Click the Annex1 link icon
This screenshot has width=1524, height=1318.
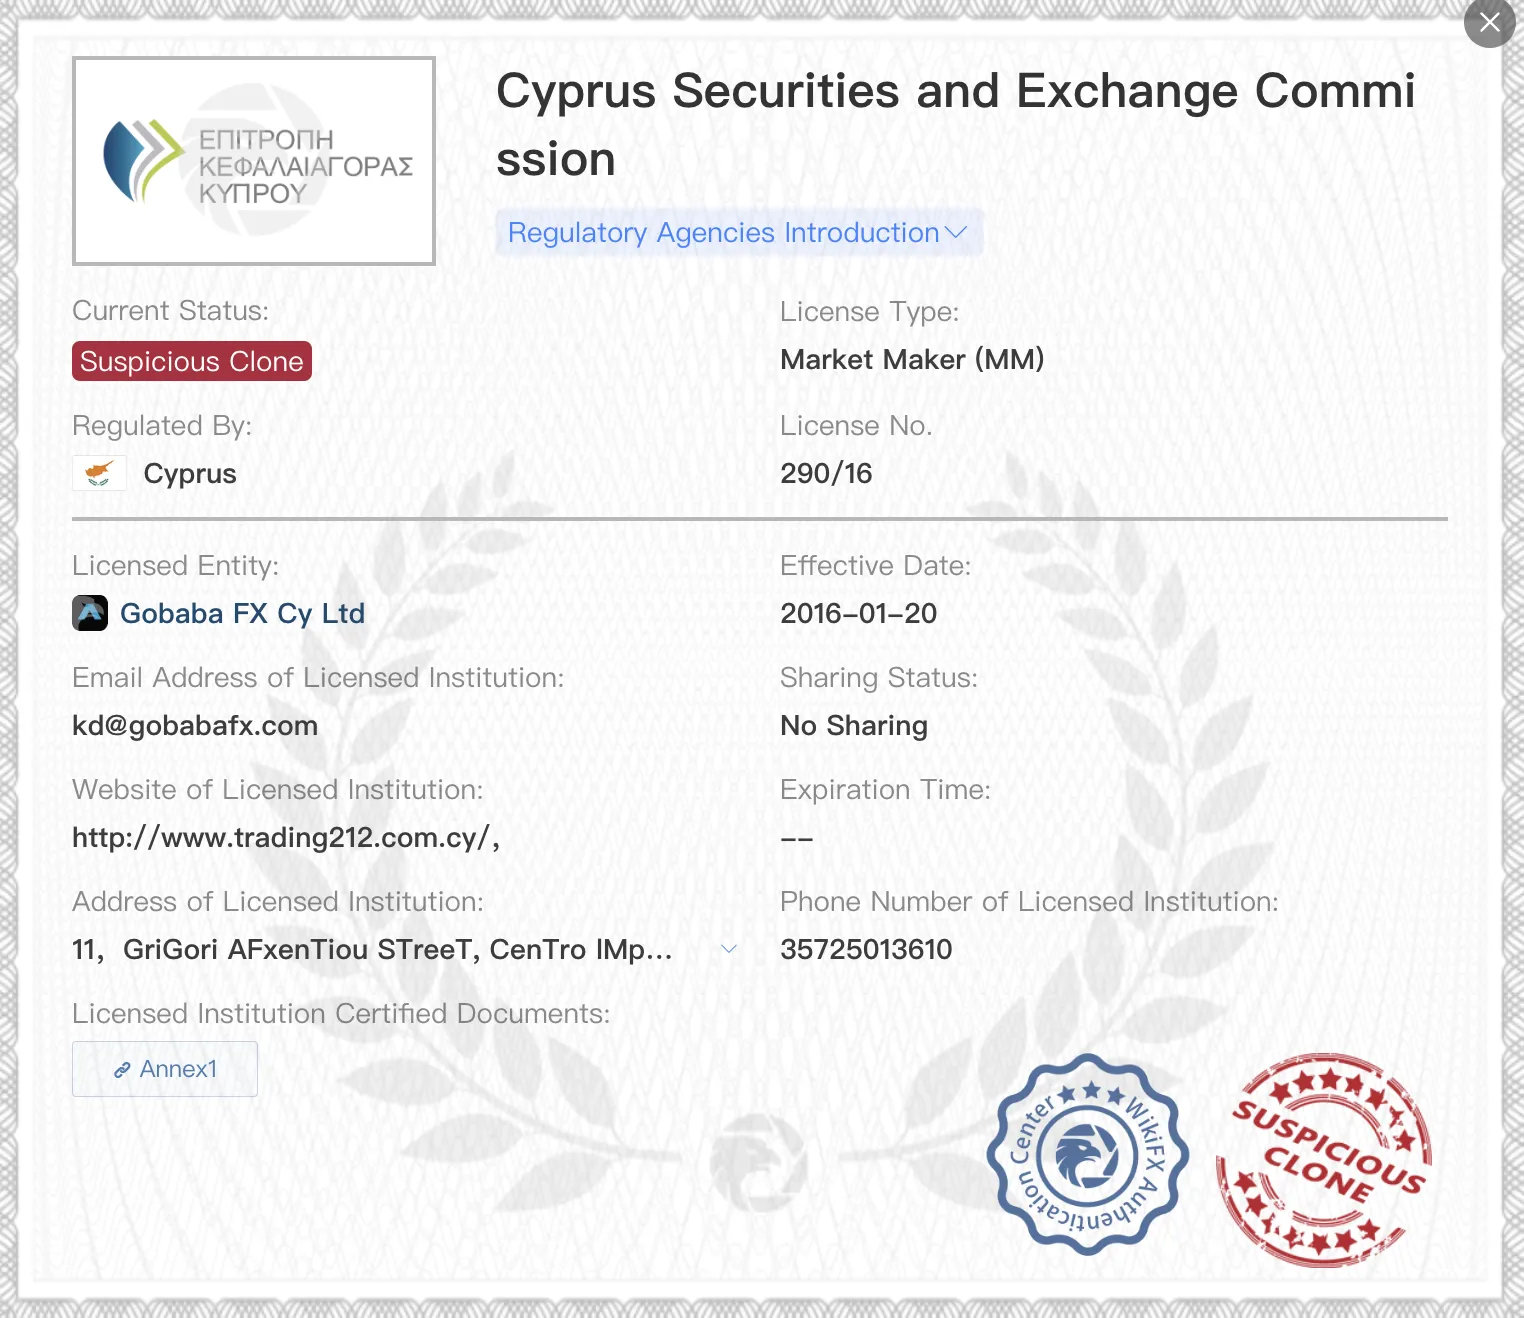click(122, 1070)
